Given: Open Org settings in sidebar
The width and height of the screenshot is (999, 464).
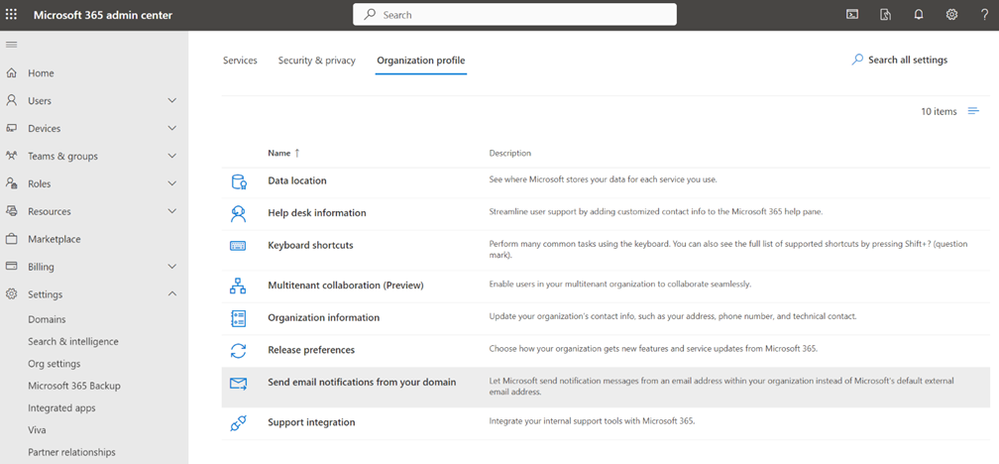Looking at the screenshot, I should pos(54,364).
